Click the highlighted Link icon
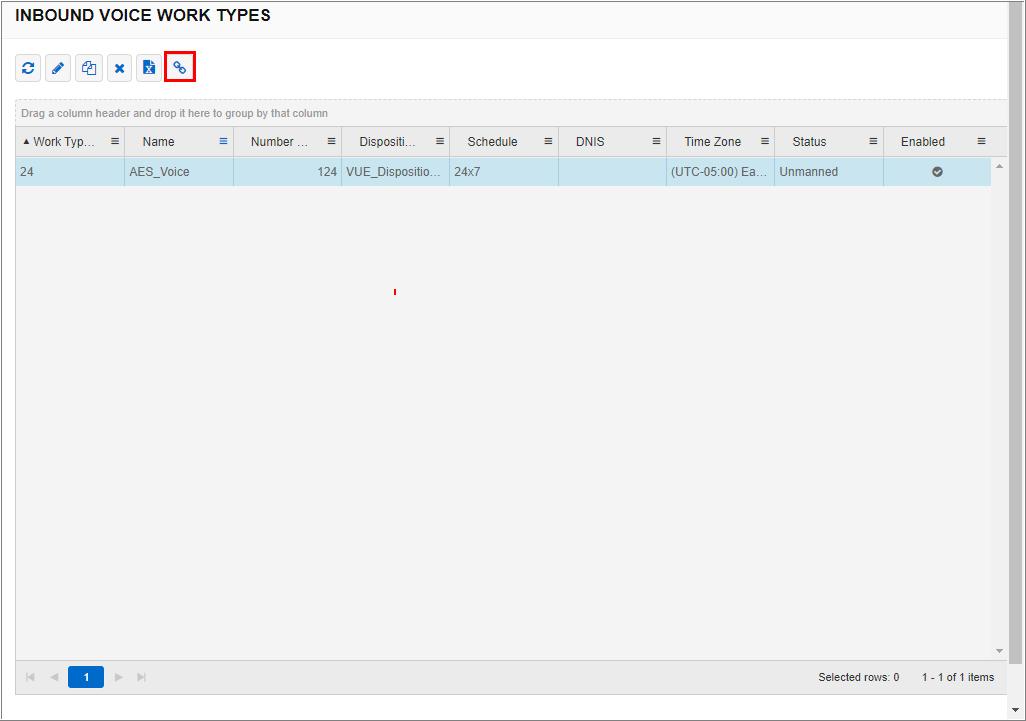This screenshot has height=721, width=1026. pos(180,68)
